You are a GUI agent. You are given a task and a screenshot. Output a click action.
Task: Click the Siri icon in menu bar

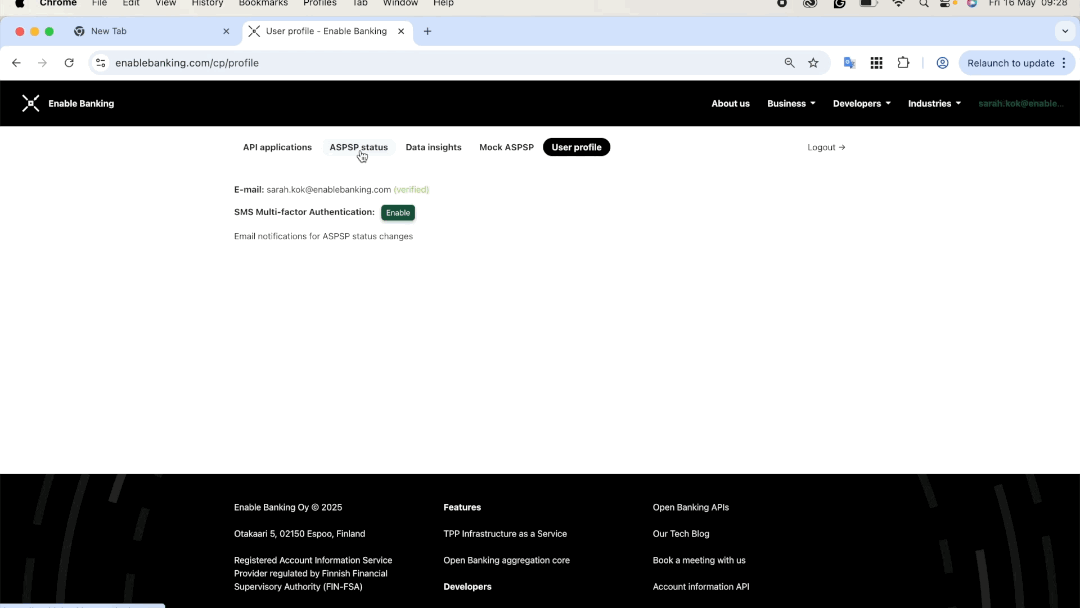[x=972, y=3]
